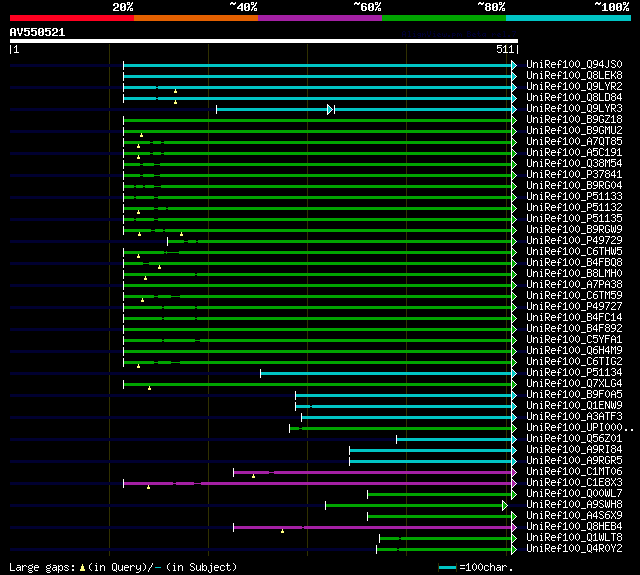Click the cyan ~100% color scale segment
Screen dimensions: 640x575
pos(569,18)
